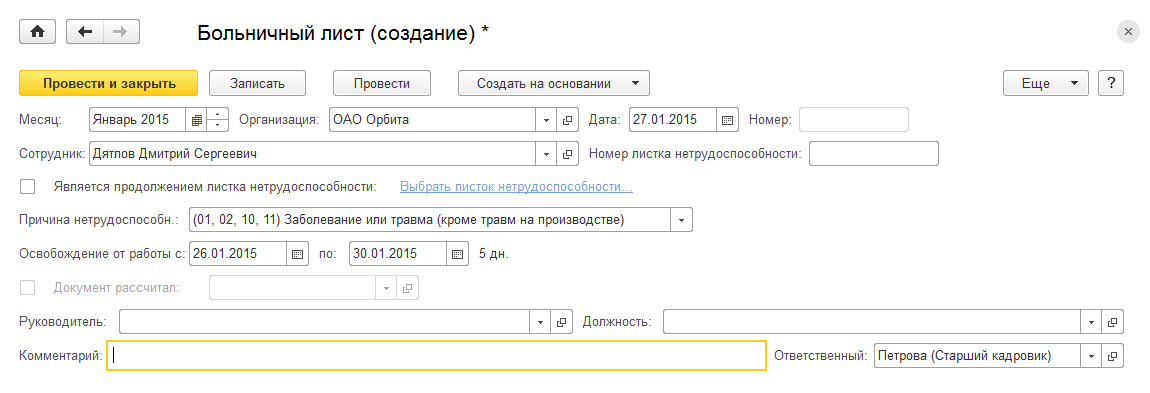Expand the Руководитель dropdown list

pyautogui.click(x=541, y=321)
